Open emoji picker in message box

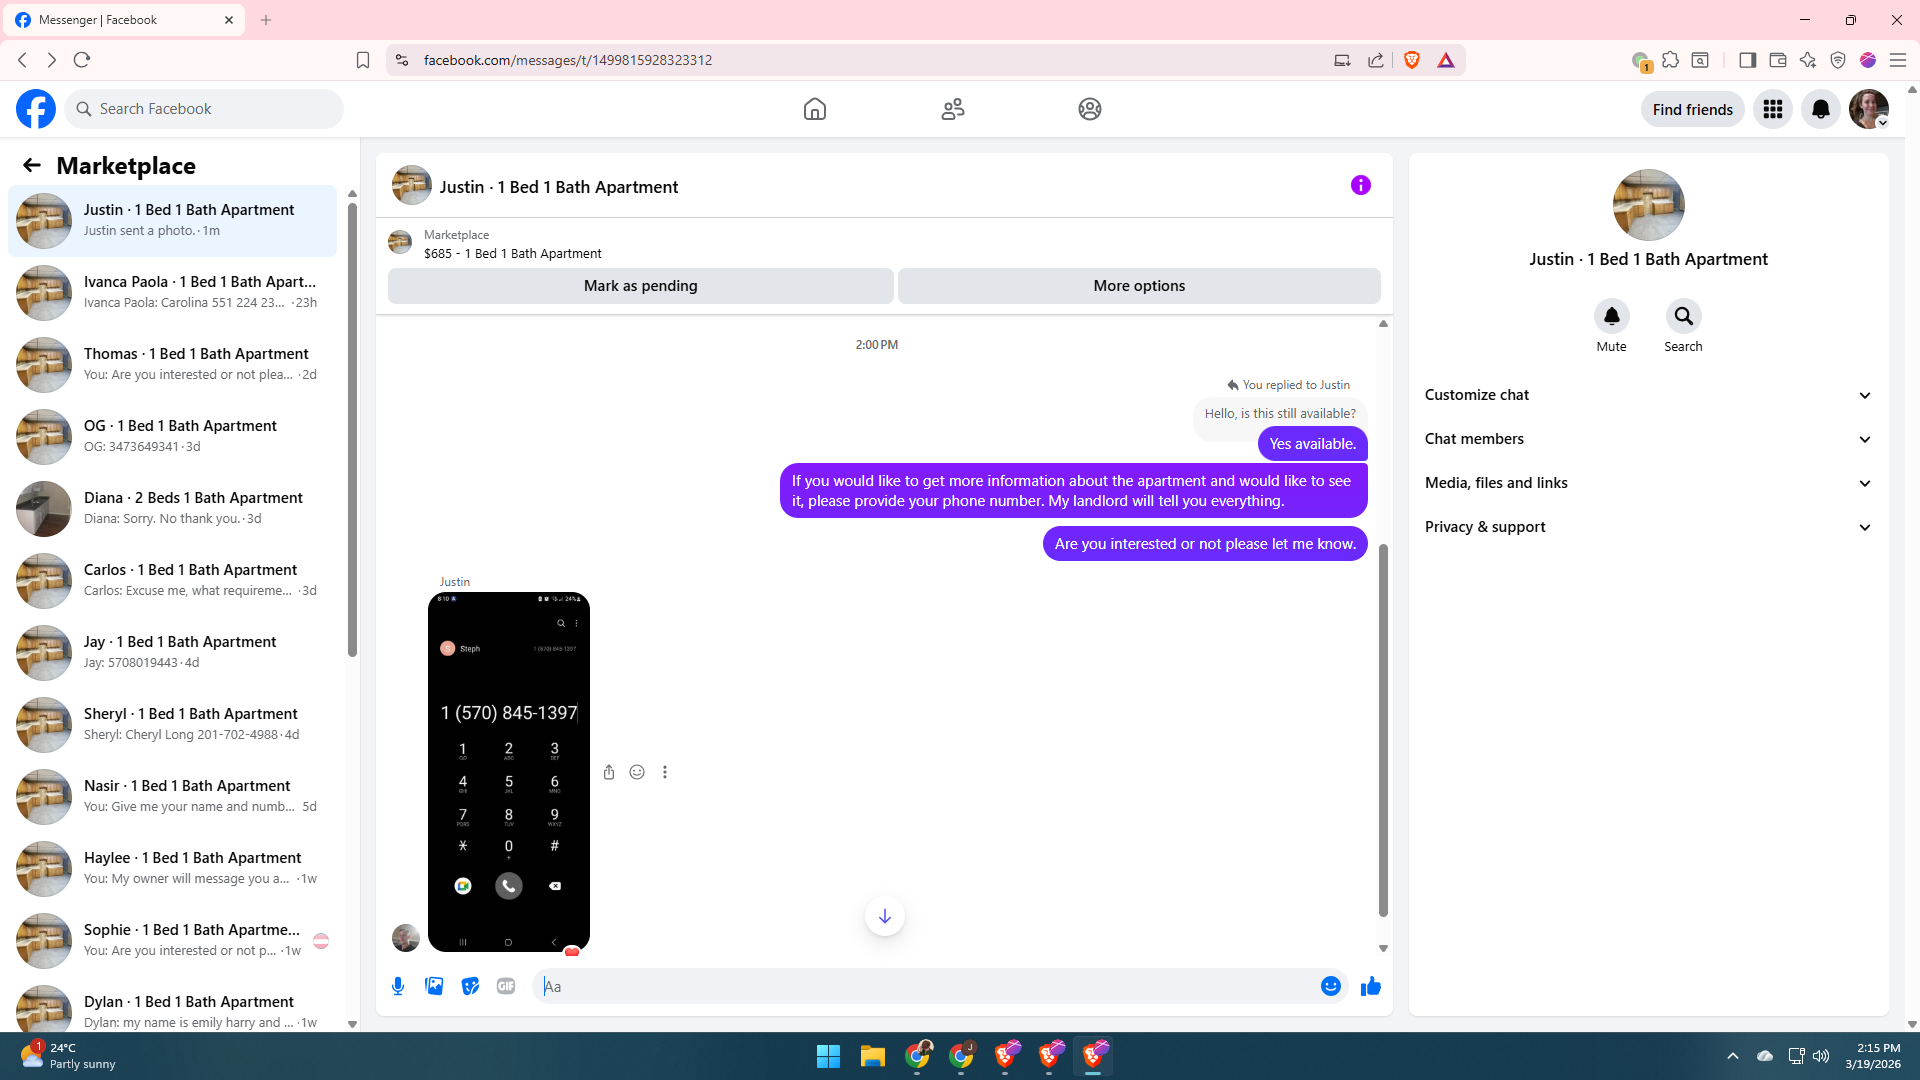1330,986
